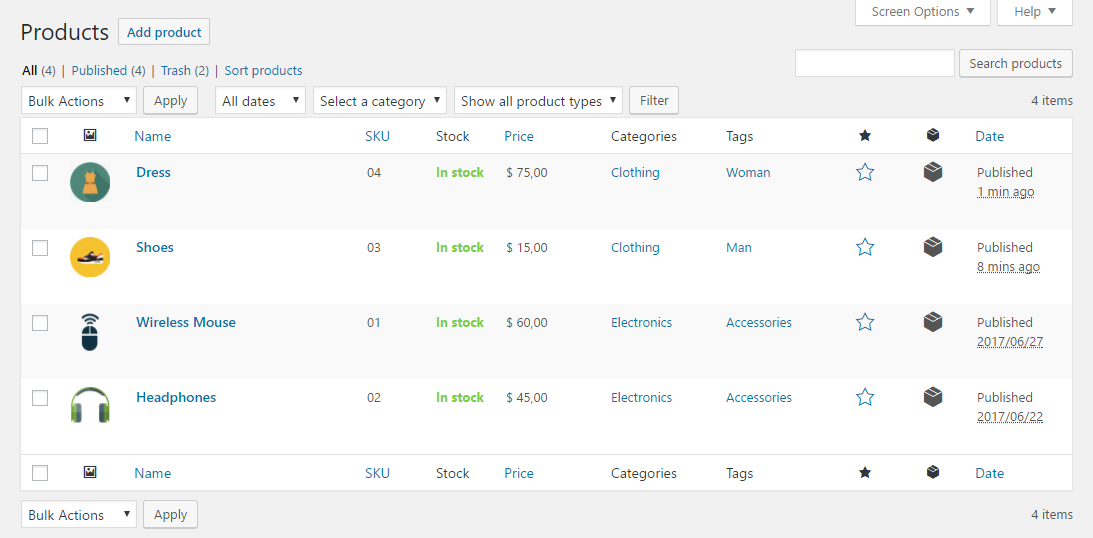Sort by the featured star column header
Screen dimensions: 1093x538
point(865,136)
